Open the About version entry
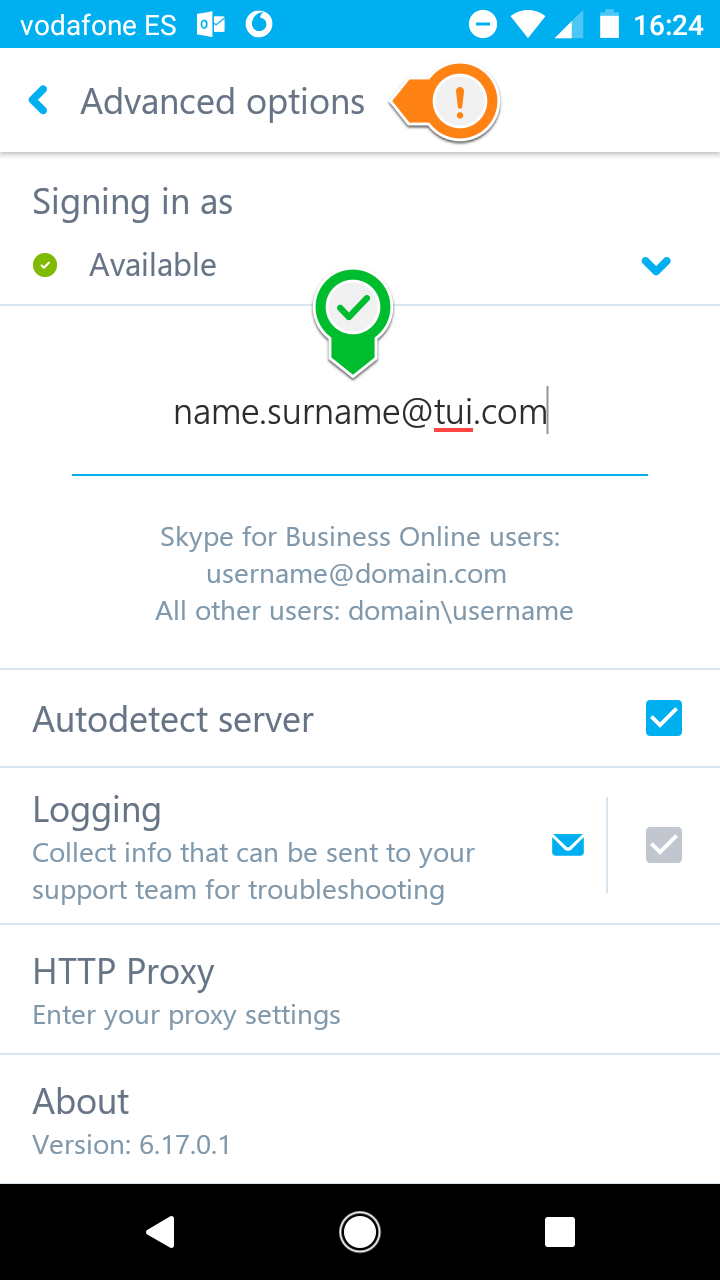Viewport: 720px width, 1280px height. [360, 1120]
